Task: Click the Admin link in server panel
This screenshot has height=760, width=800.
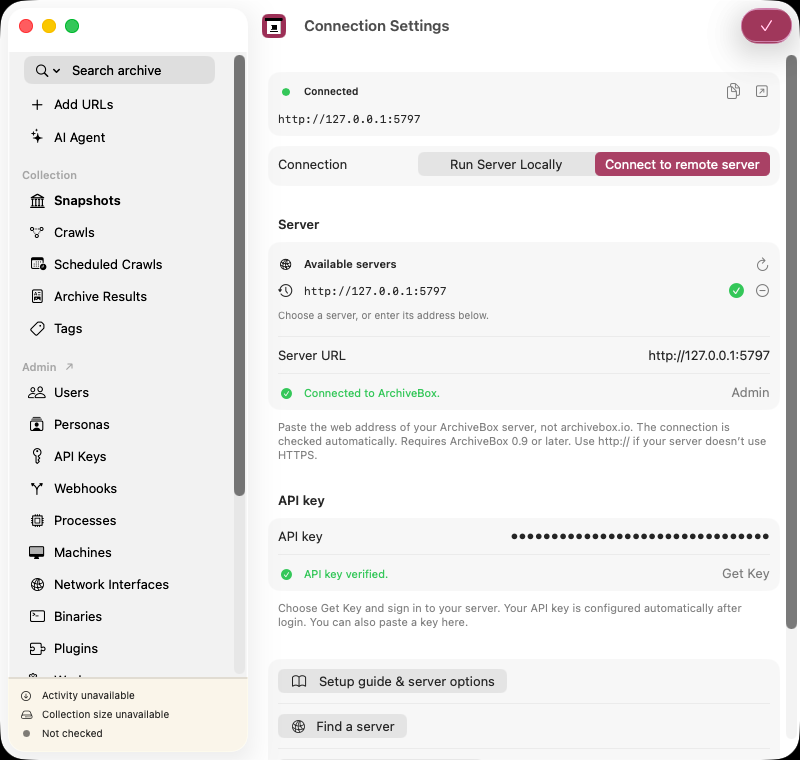Action: coord(750,392)
